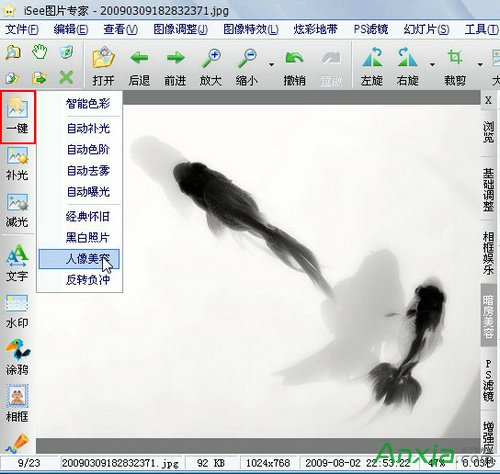500x474 pixels.
Task: Open the 图像特效(L) menu
Action: 251,30
